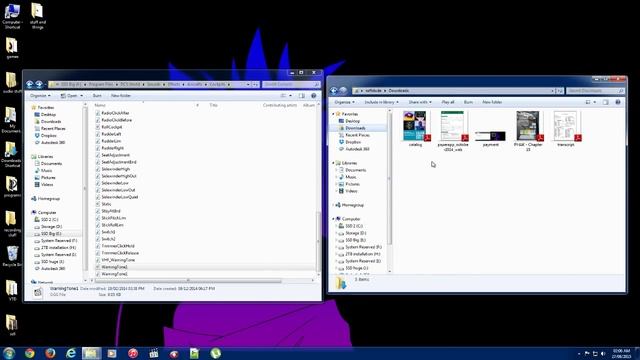Click Burn in the Downloads window toolbar
Image resolution: width=640 pixels, height=360 pixels.
[468, 102]
